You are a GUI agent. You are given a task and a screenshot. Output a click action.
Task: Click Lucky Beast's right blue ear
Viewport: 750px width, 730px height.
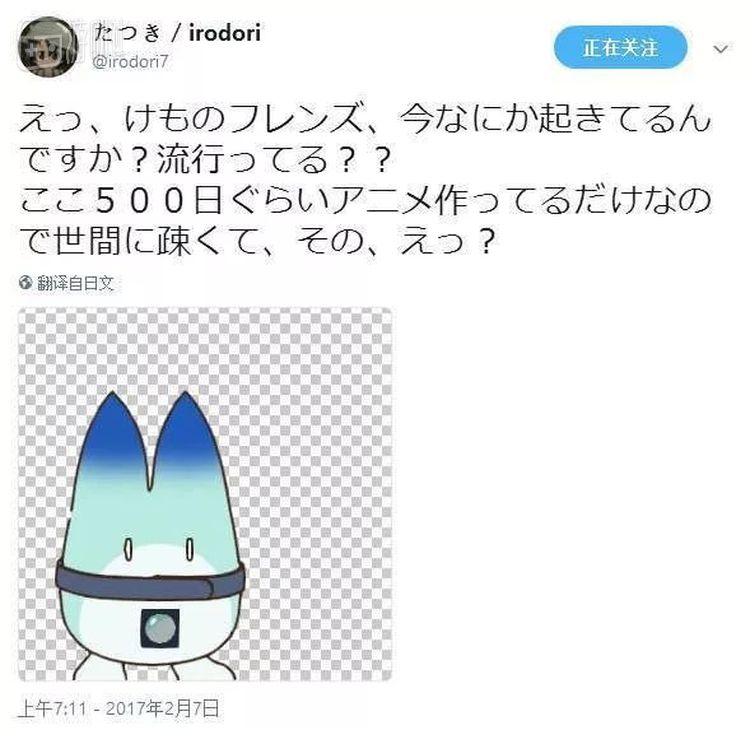point(186,435)
